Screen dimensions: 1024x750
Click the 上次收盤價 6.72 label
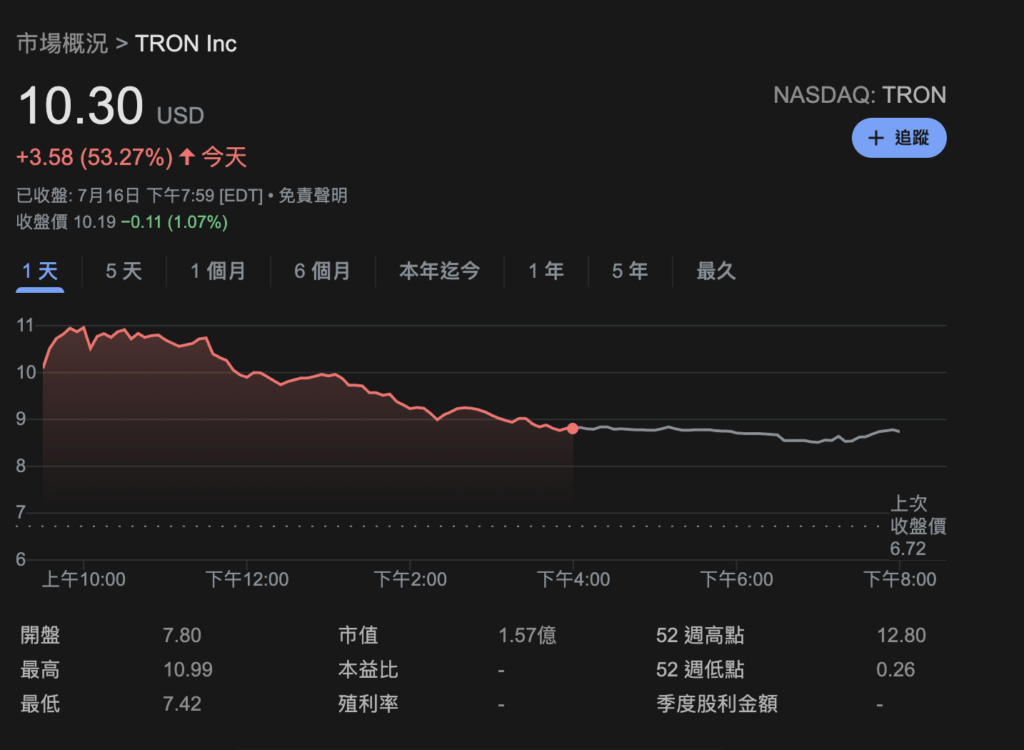(x=917, y=526)
